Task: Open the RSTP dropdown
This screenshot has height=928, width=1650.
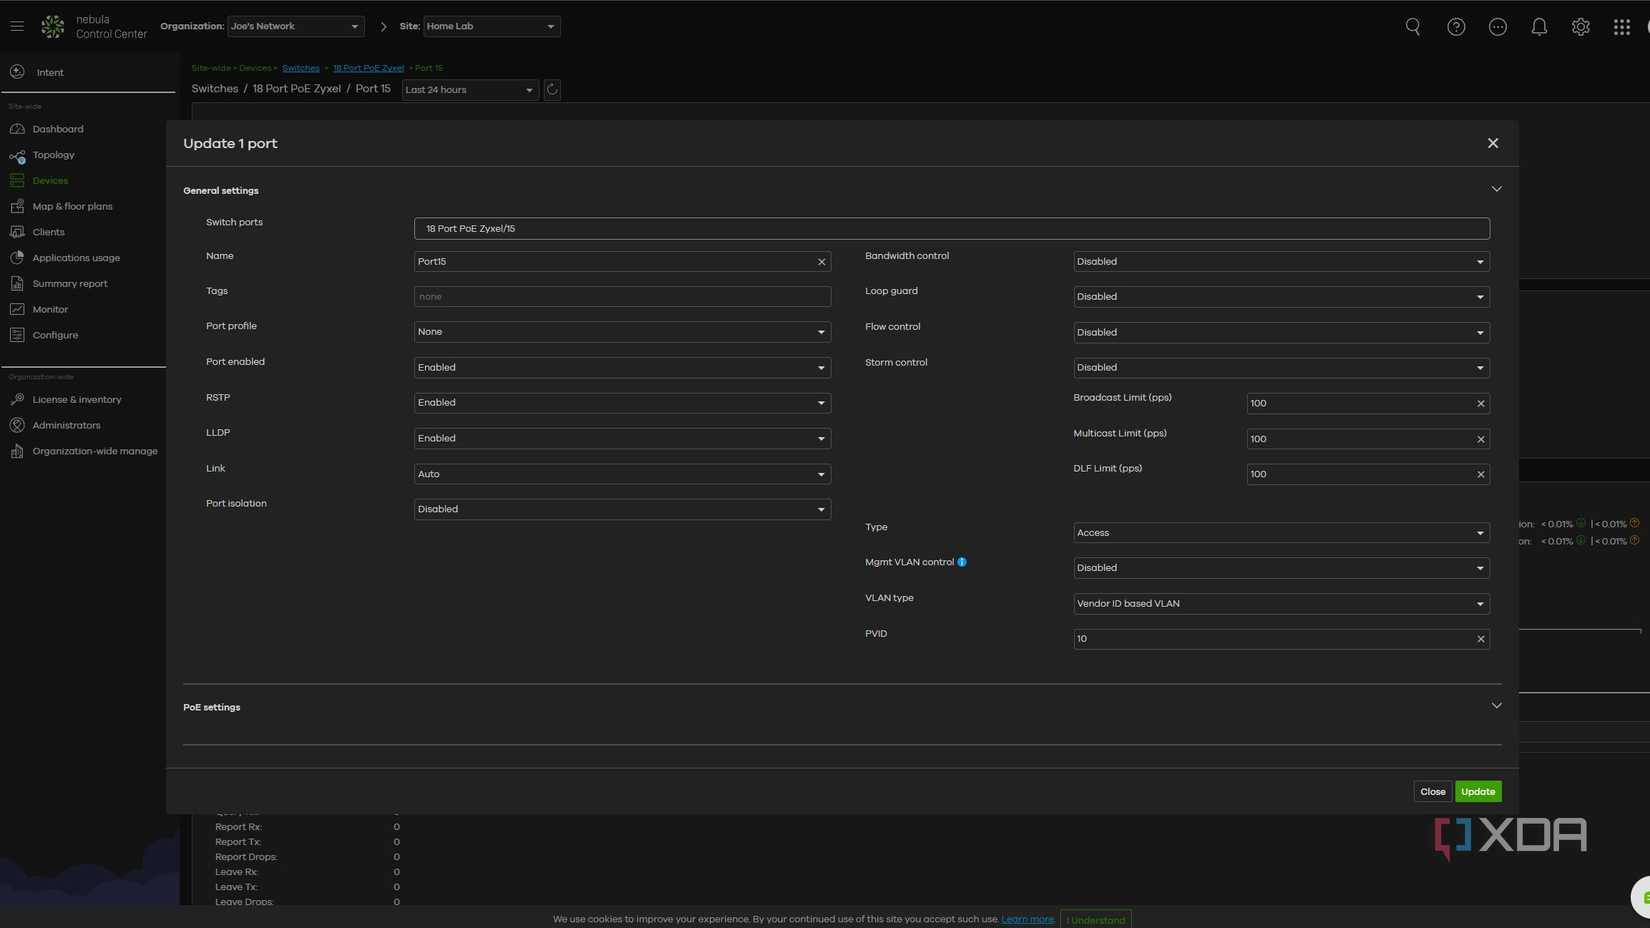Action: click(622, 403)
